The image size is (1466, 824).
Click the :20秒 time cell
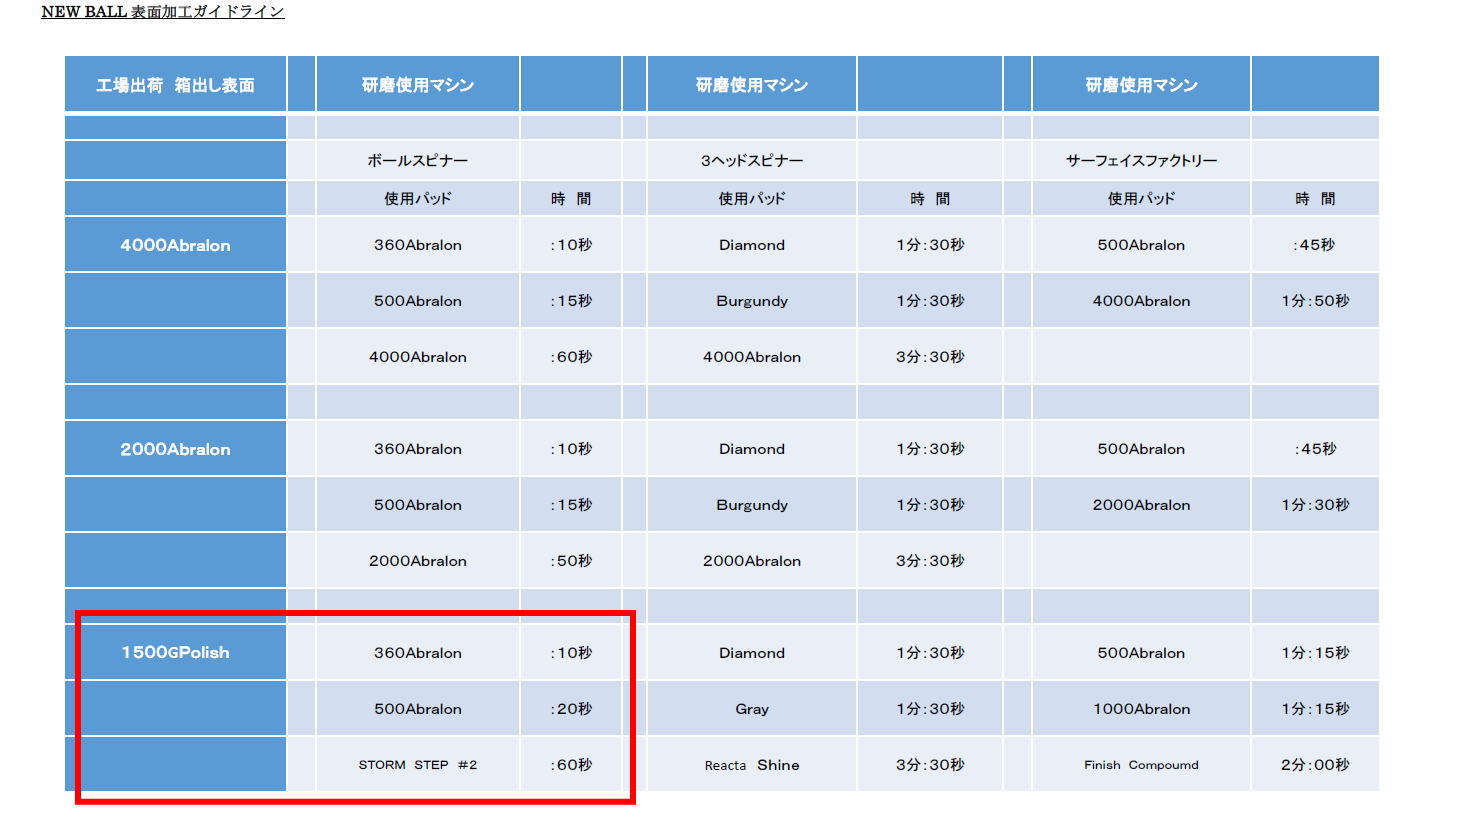click(x=571, y=709)
